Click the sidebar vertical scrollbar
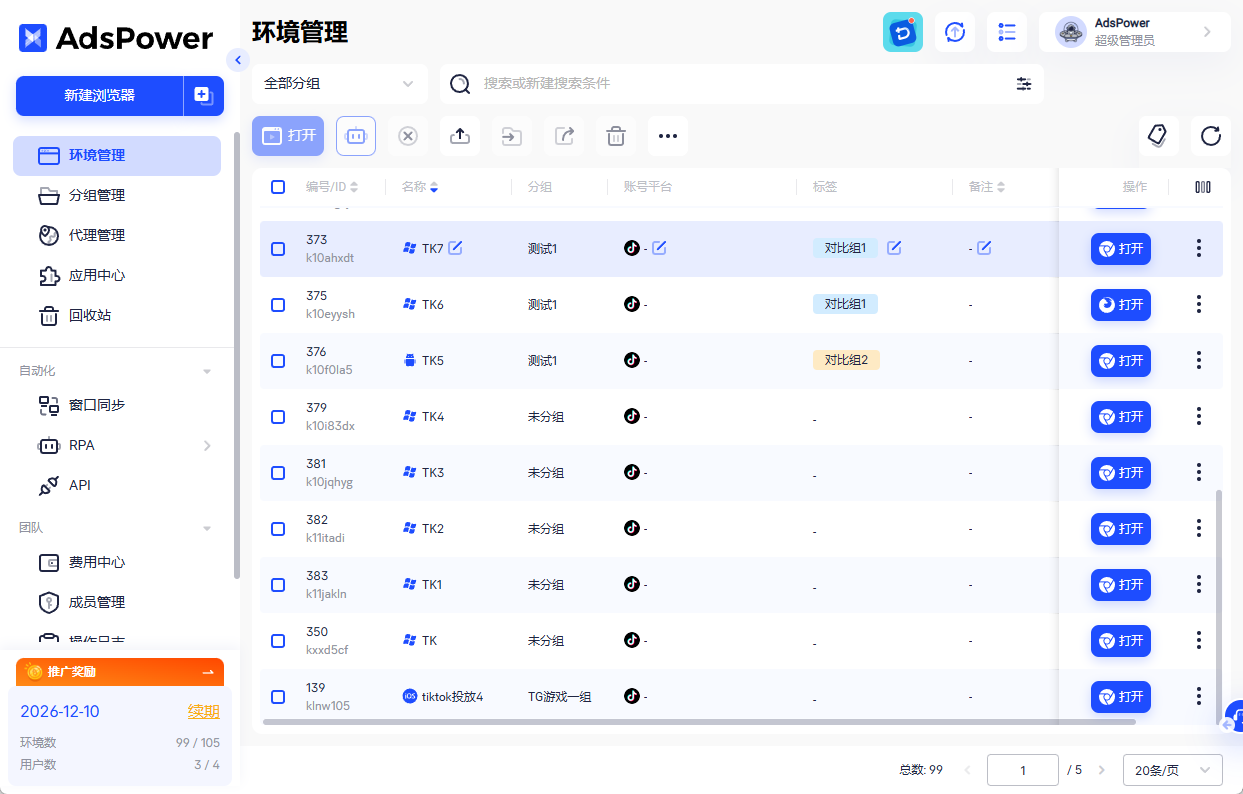1243x794 pixels. click(x=236, y=355)
